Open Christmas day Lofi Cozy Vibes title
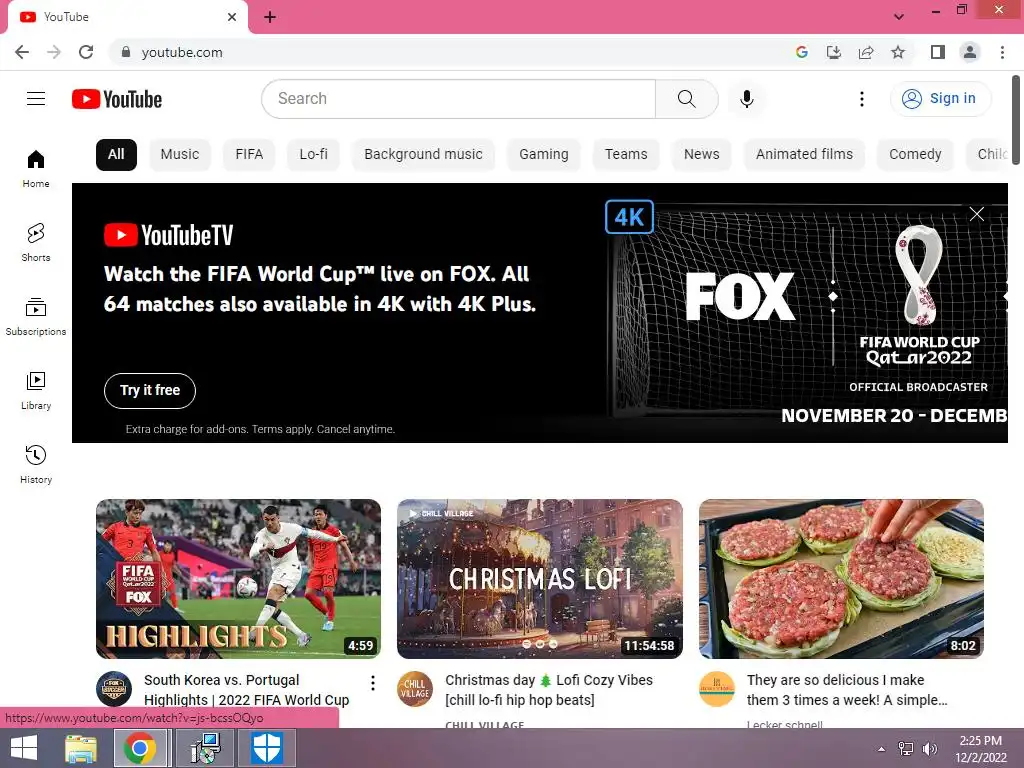This screenshot has width=1024, height=768. (x=549, y=690)
